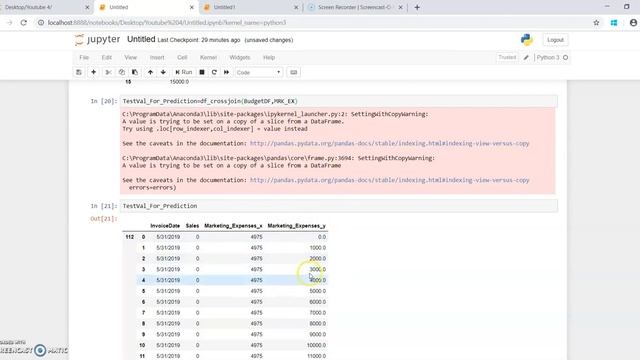Click the Jupyter logo
The image size is (640, 360).
pyautogui.click(x=98, y=40)
